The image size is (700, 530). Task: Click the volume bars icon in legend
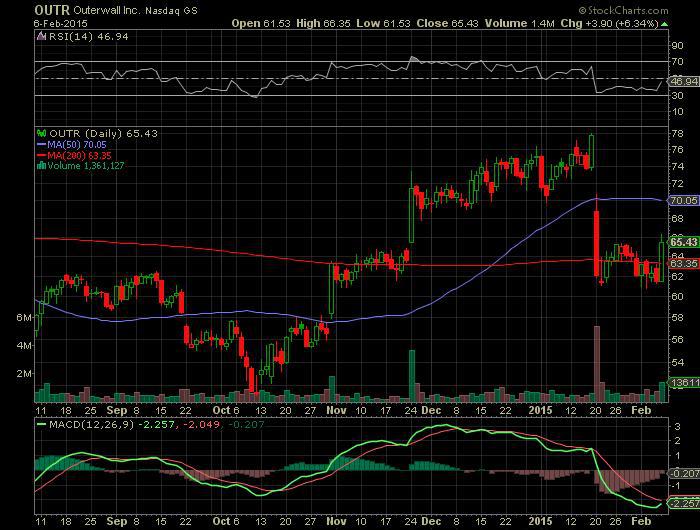pyautogui.click(x=42, y=166)
